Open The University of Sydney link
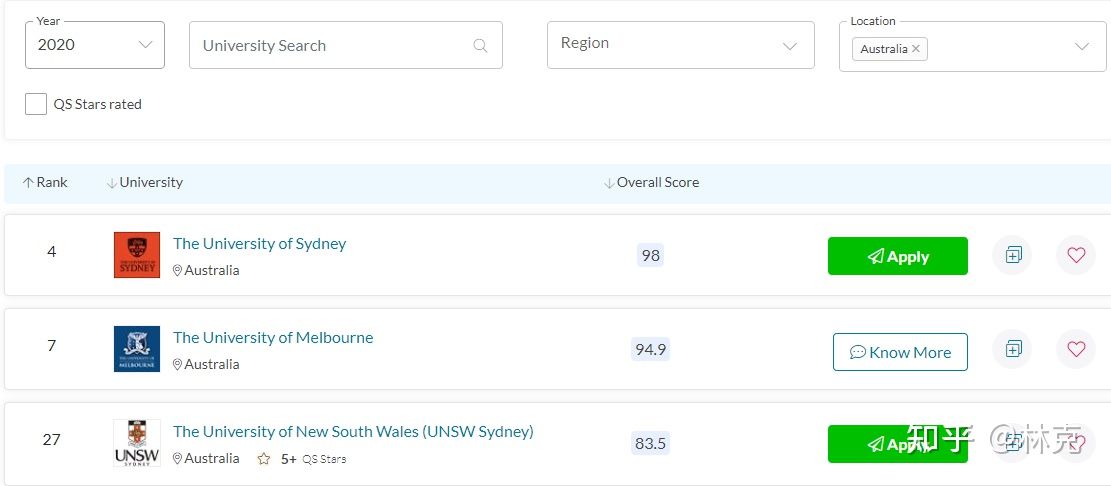1111x486 pixels. (x=259, y=244)
